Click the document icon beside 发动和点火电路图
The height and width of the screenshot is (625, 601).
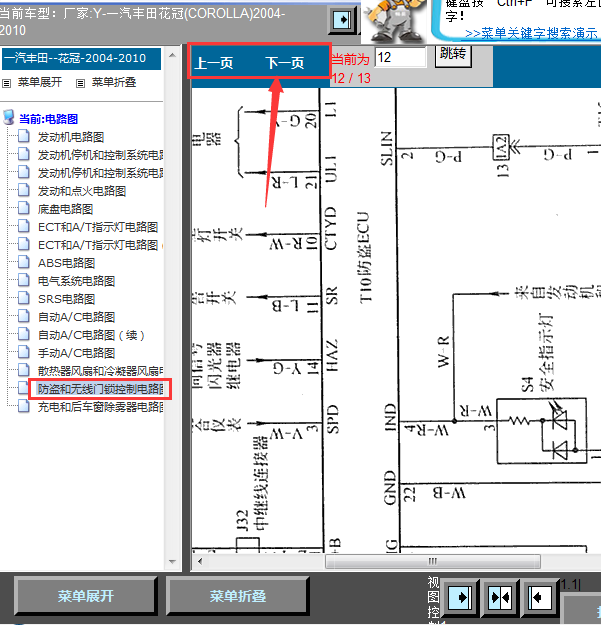point(24,190)
